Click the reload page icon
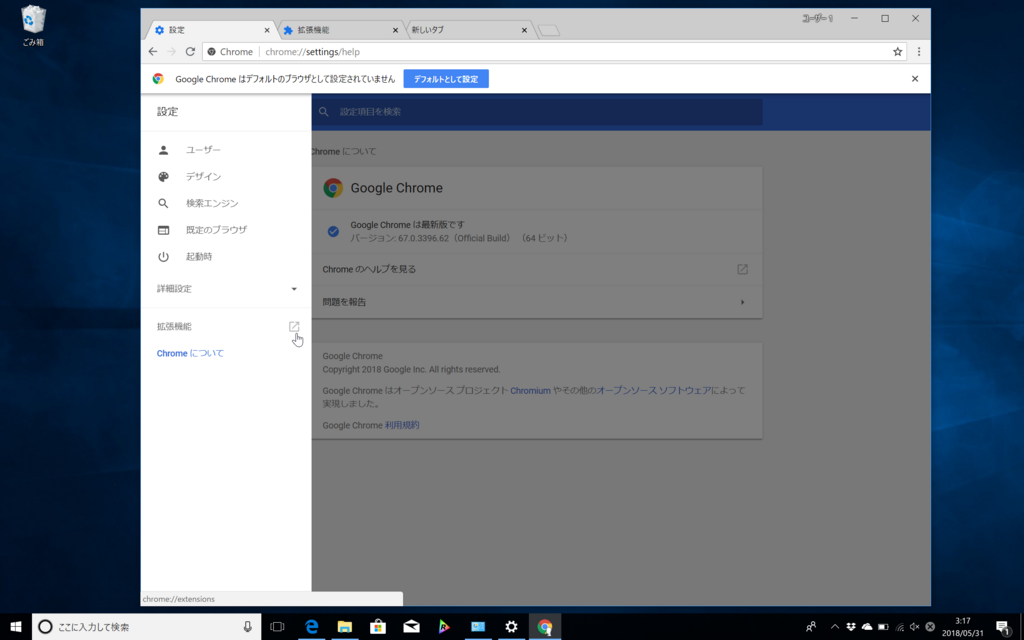Viewport: 1024px width, 640px height. (x=190, y=52)
